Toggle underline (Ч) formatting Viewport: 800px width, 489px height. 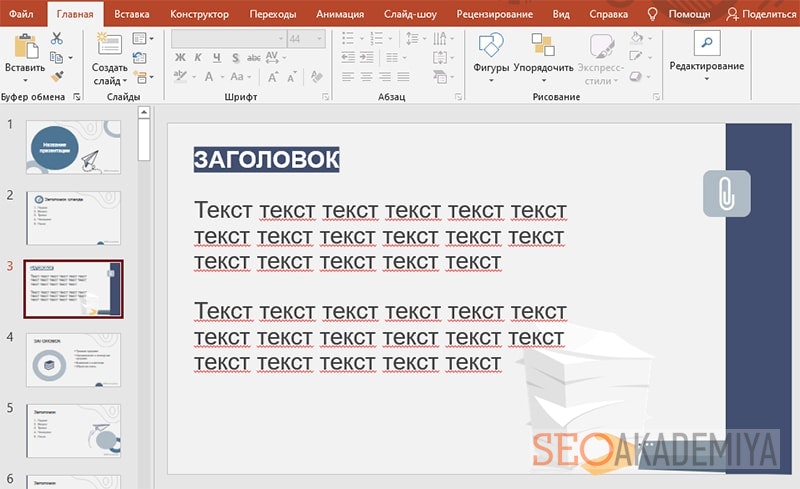click(x=217, y=58)
